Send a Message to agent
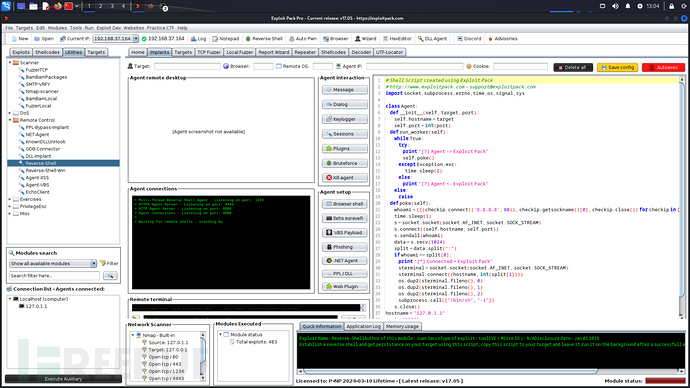Screen dimensions: 690x388 (345, 90)
